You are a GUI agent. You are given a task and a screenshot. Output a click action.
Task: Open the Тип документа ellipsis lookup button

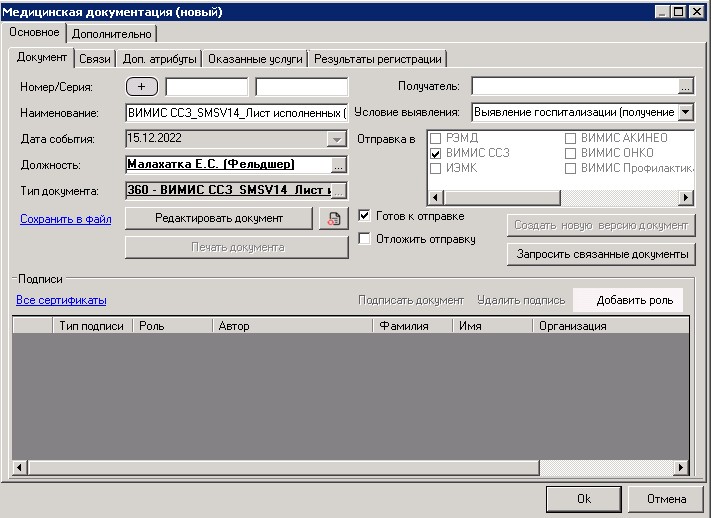(338, 190)
